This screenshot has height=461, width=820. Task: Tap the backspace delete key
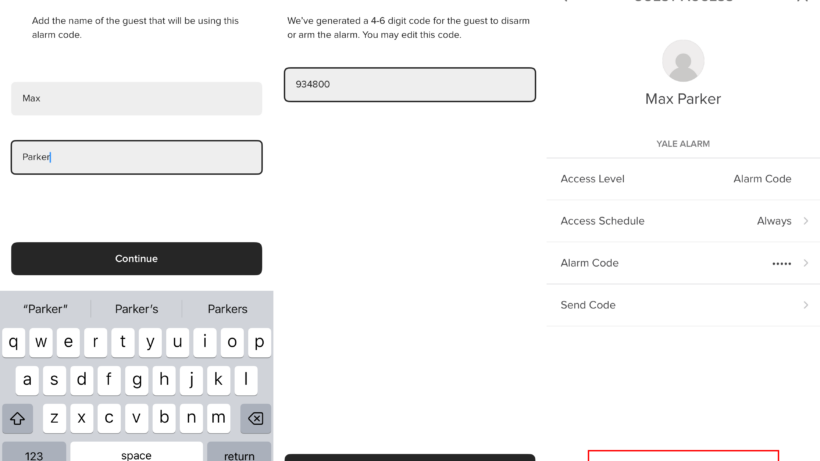click(x=255, y=418)
